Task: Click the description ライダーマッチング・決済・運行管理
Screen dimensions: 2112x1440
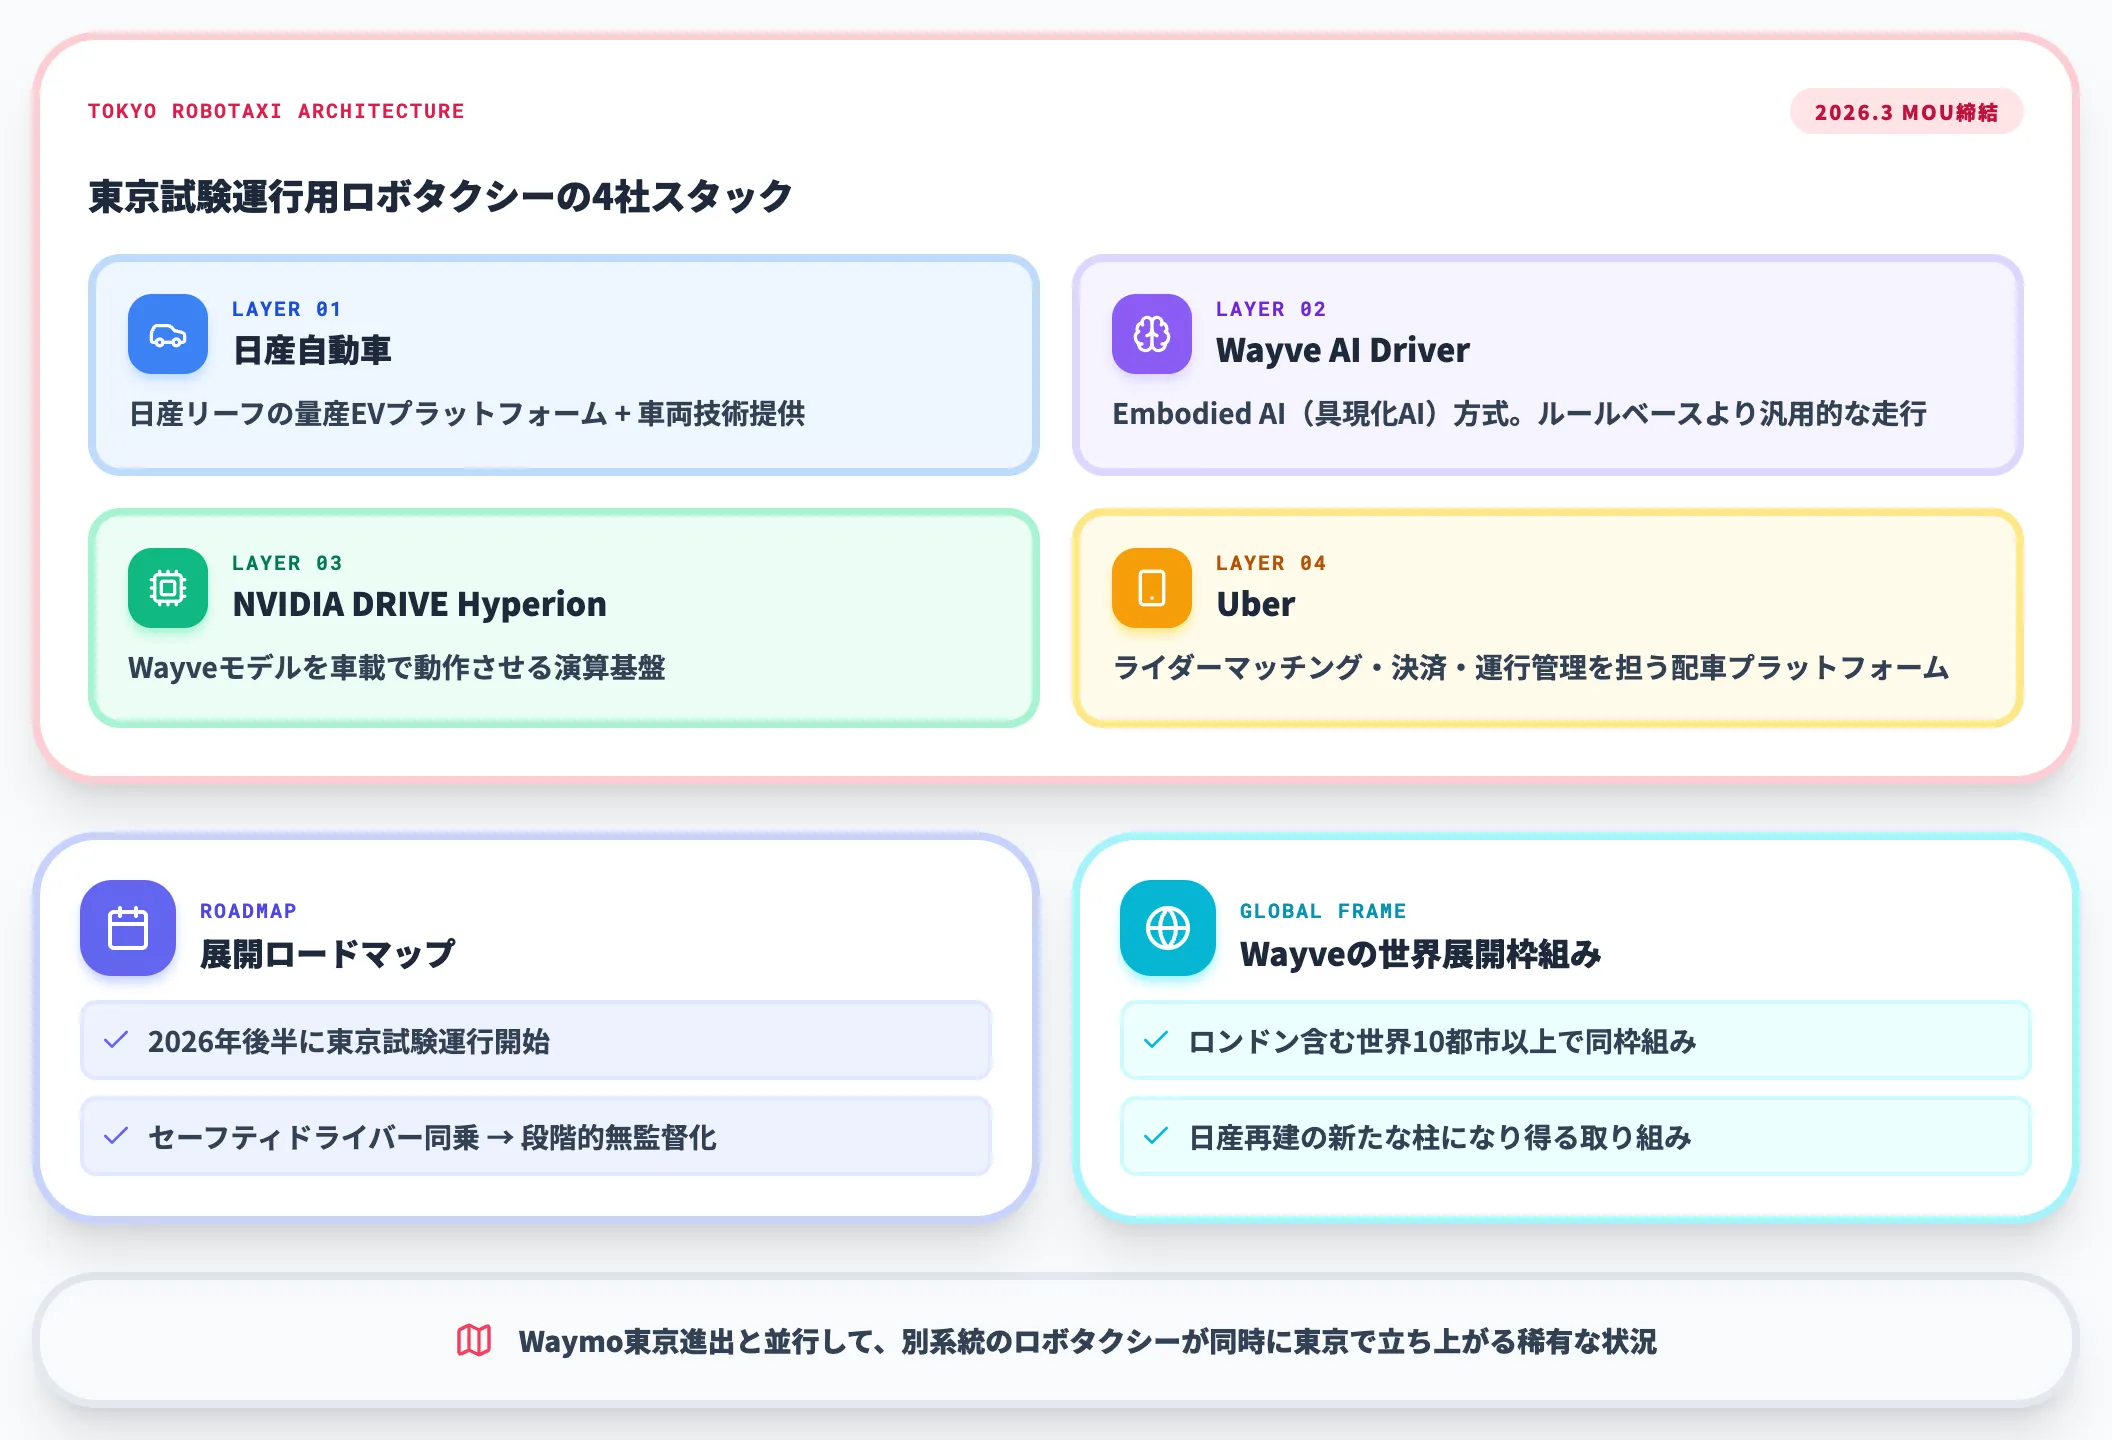Action: 1531,667
